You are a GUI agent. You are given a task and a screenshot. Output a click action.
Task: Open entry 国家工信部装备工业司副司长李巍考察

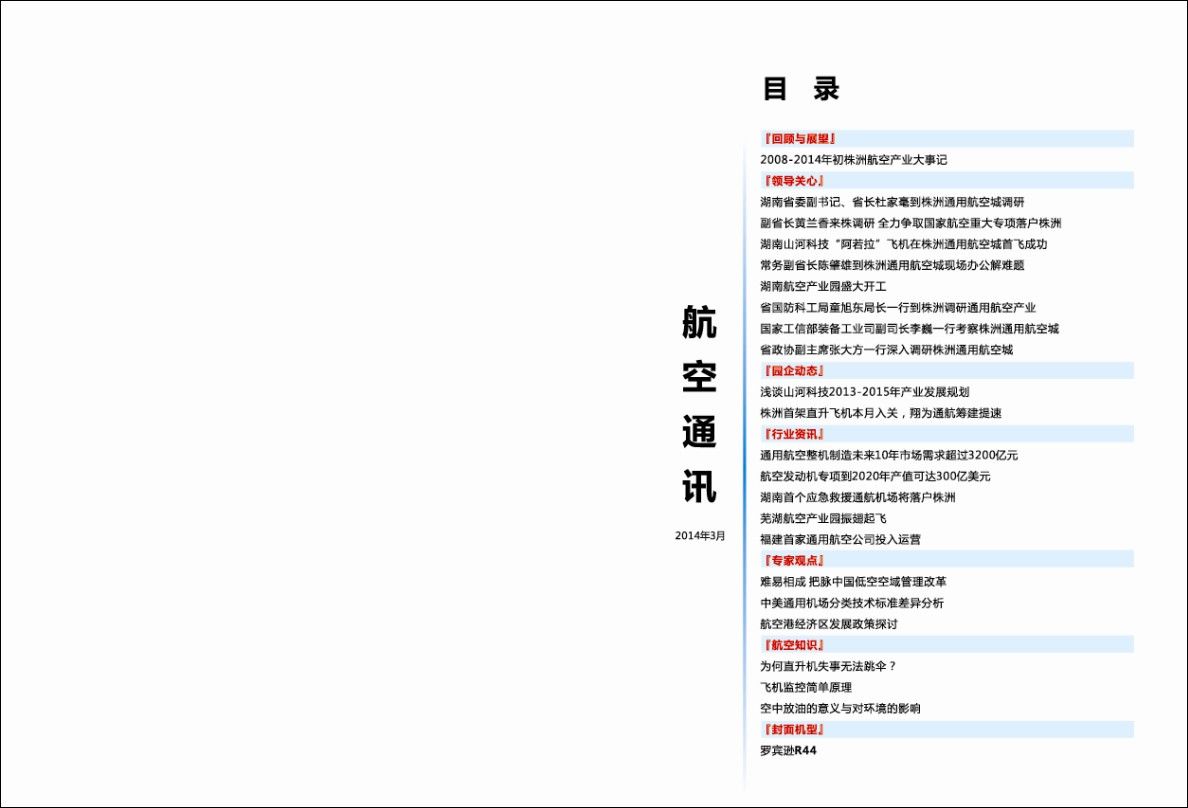click(909, 329)
